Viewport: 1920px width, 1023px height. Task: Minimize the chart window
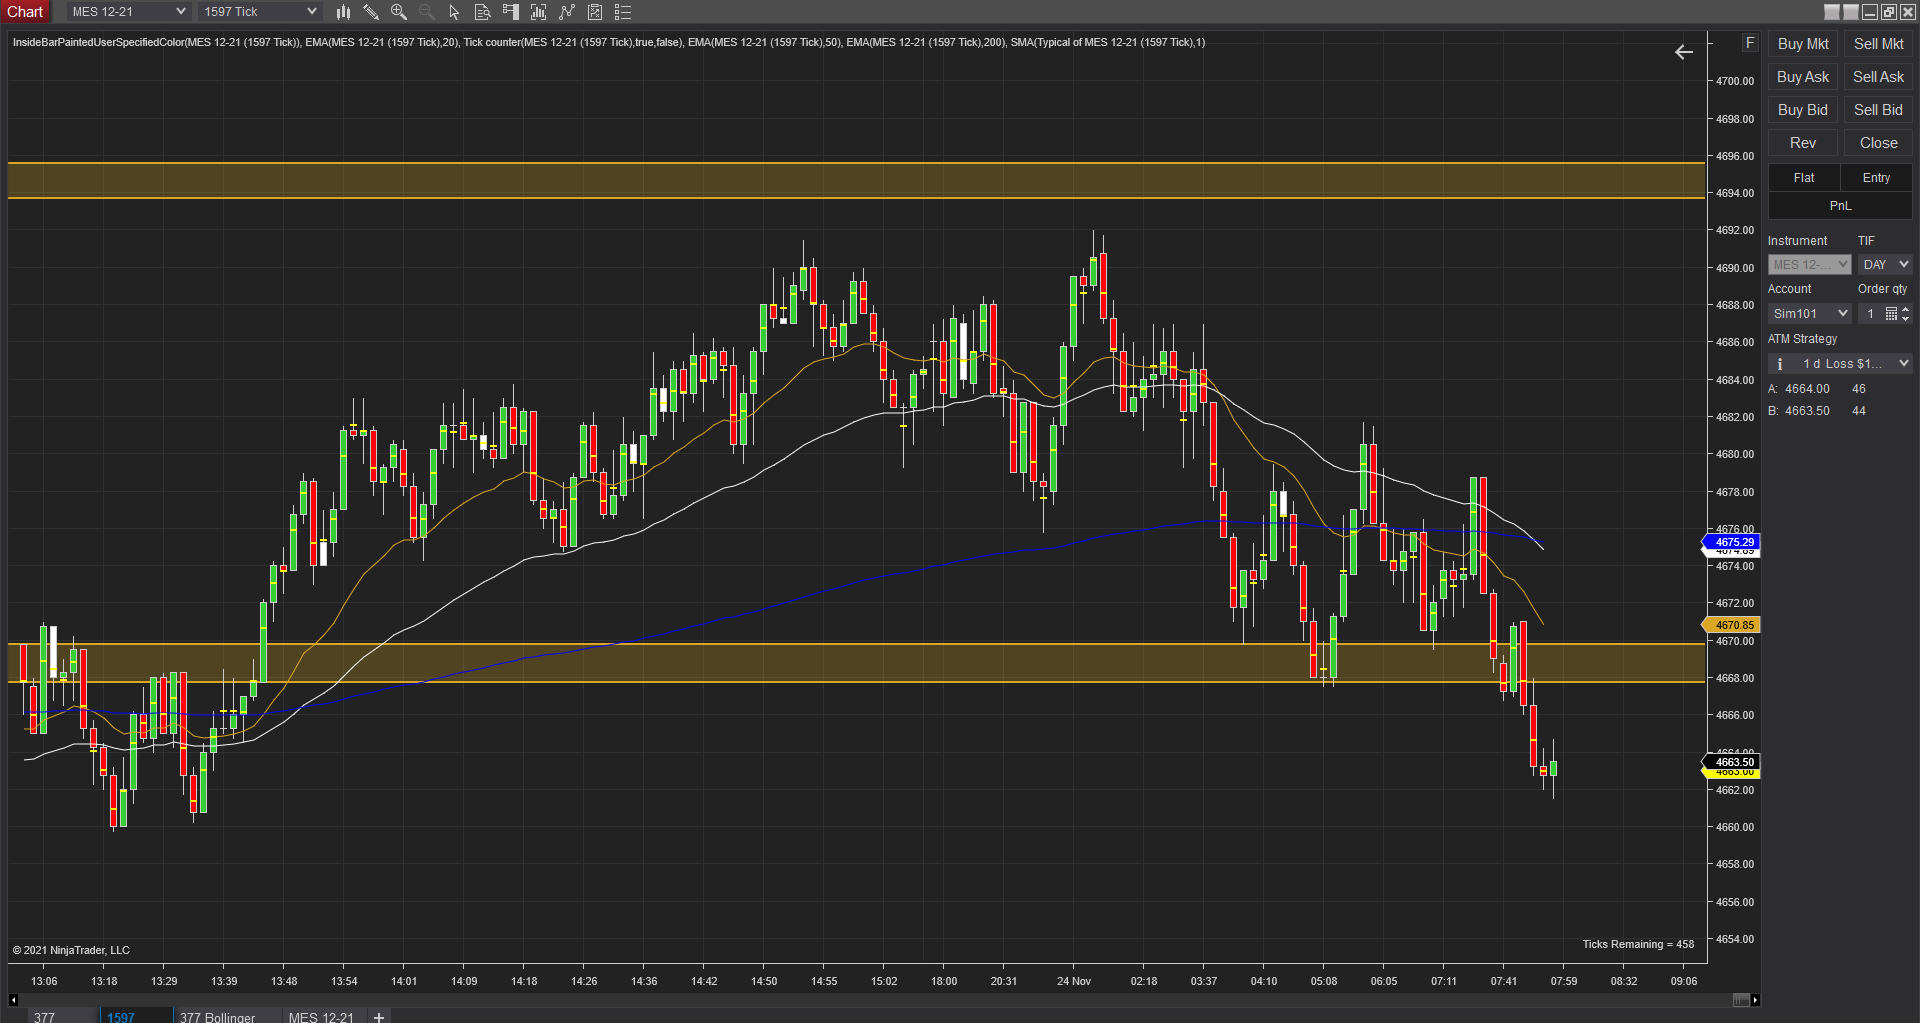coord(1870,12)
